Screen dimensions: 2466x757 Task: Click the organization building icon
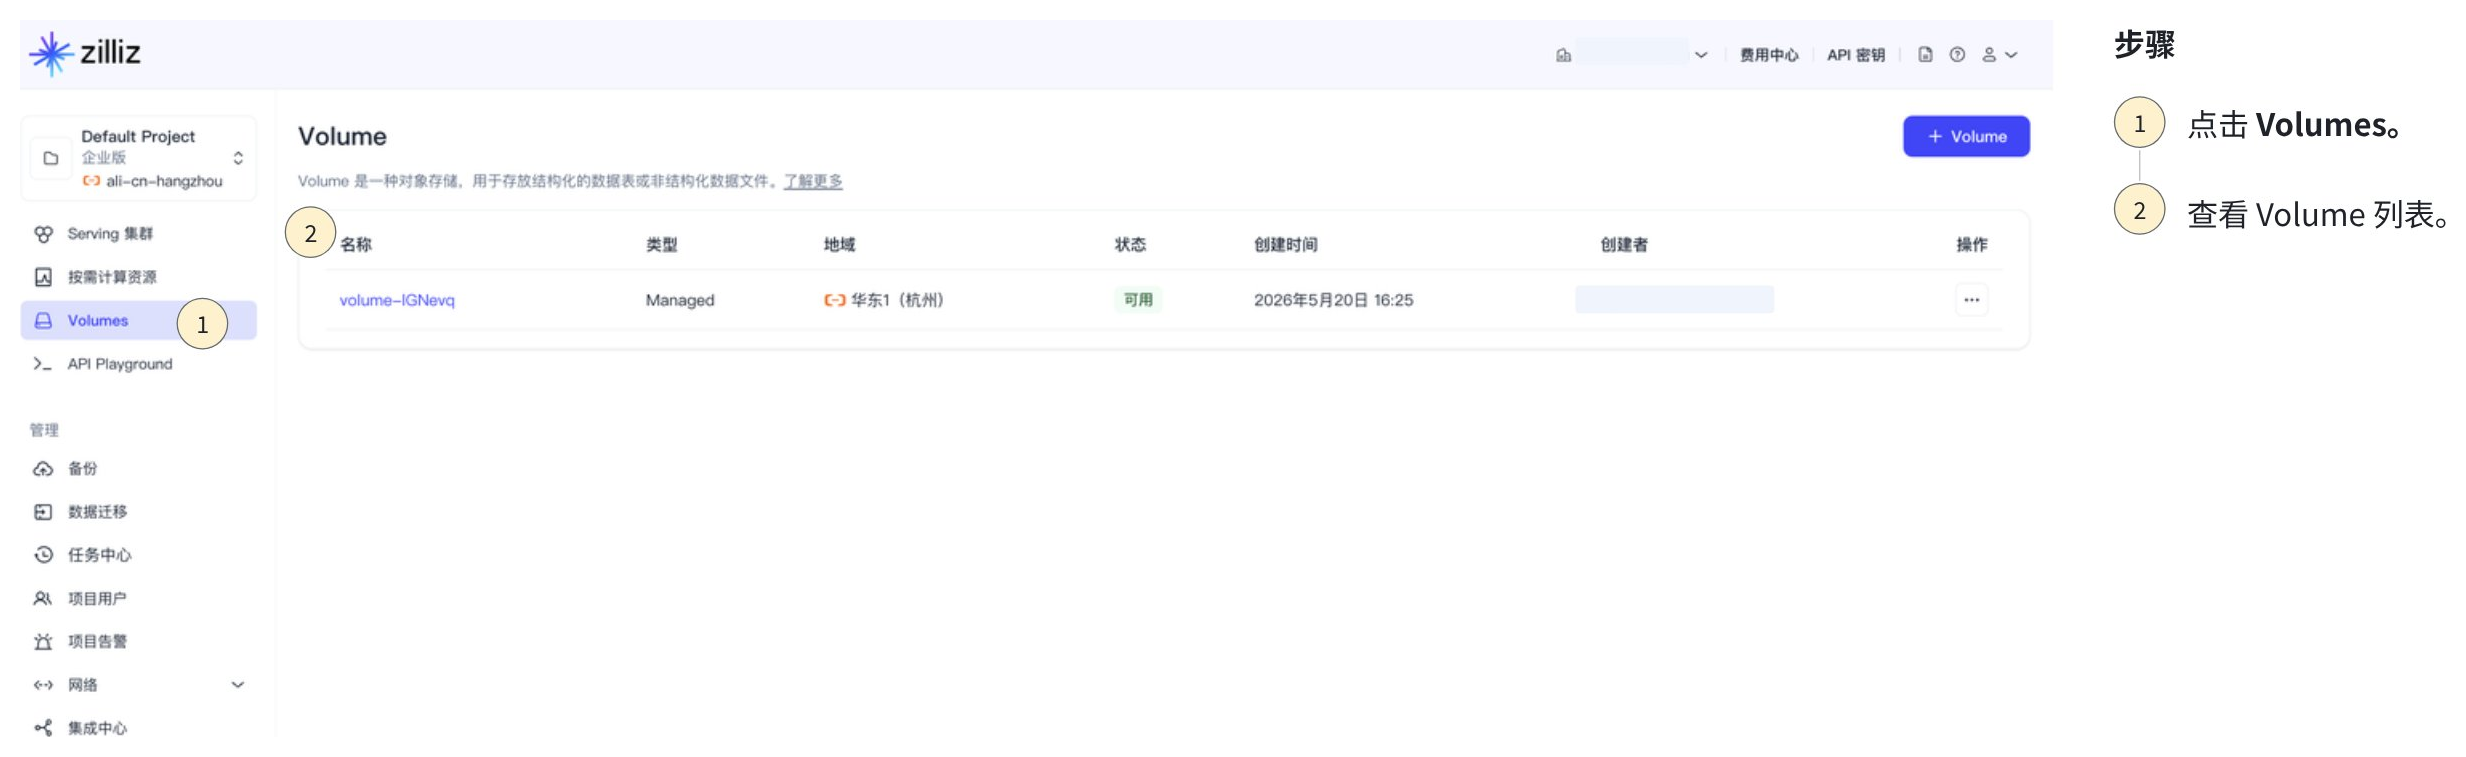click(1563, 55)
